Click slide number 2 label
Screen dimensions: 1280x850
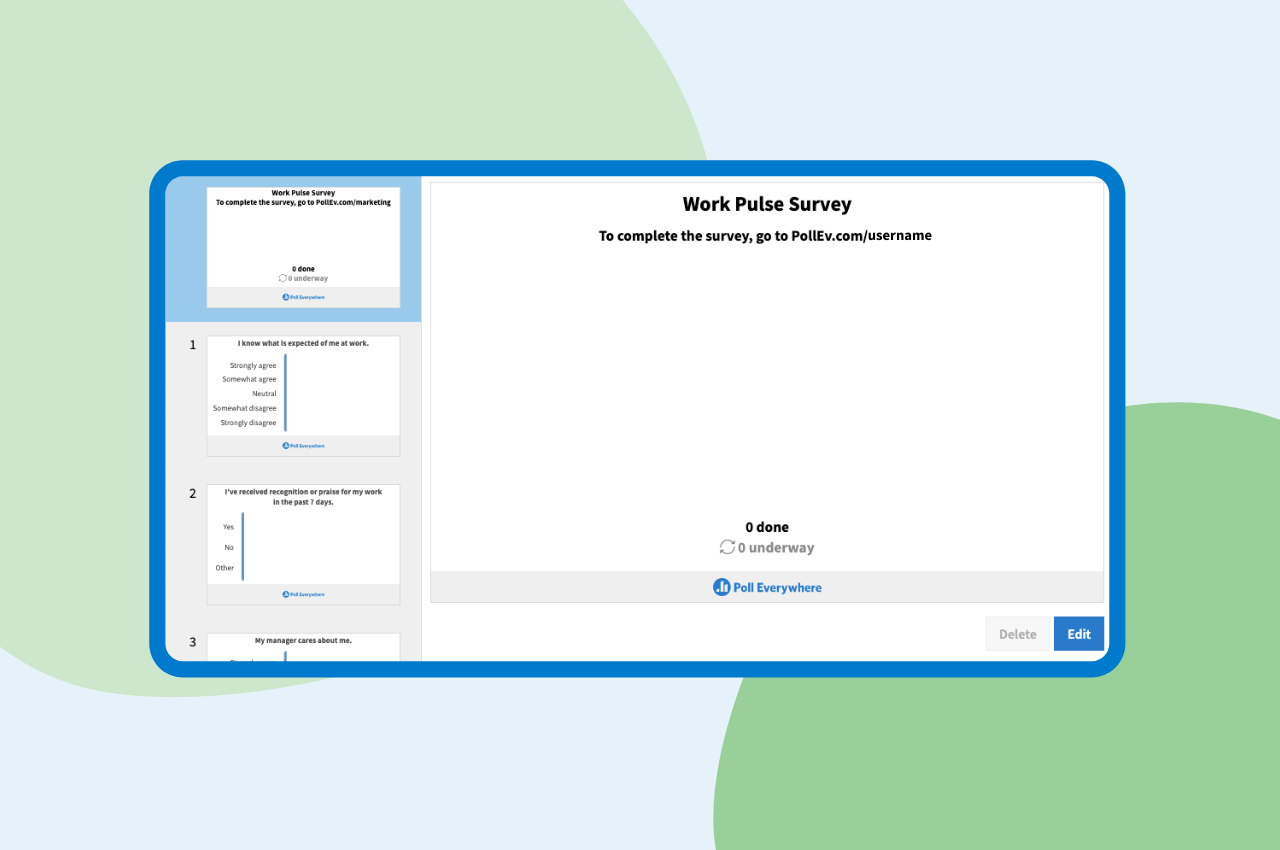(x=193, y=494)
